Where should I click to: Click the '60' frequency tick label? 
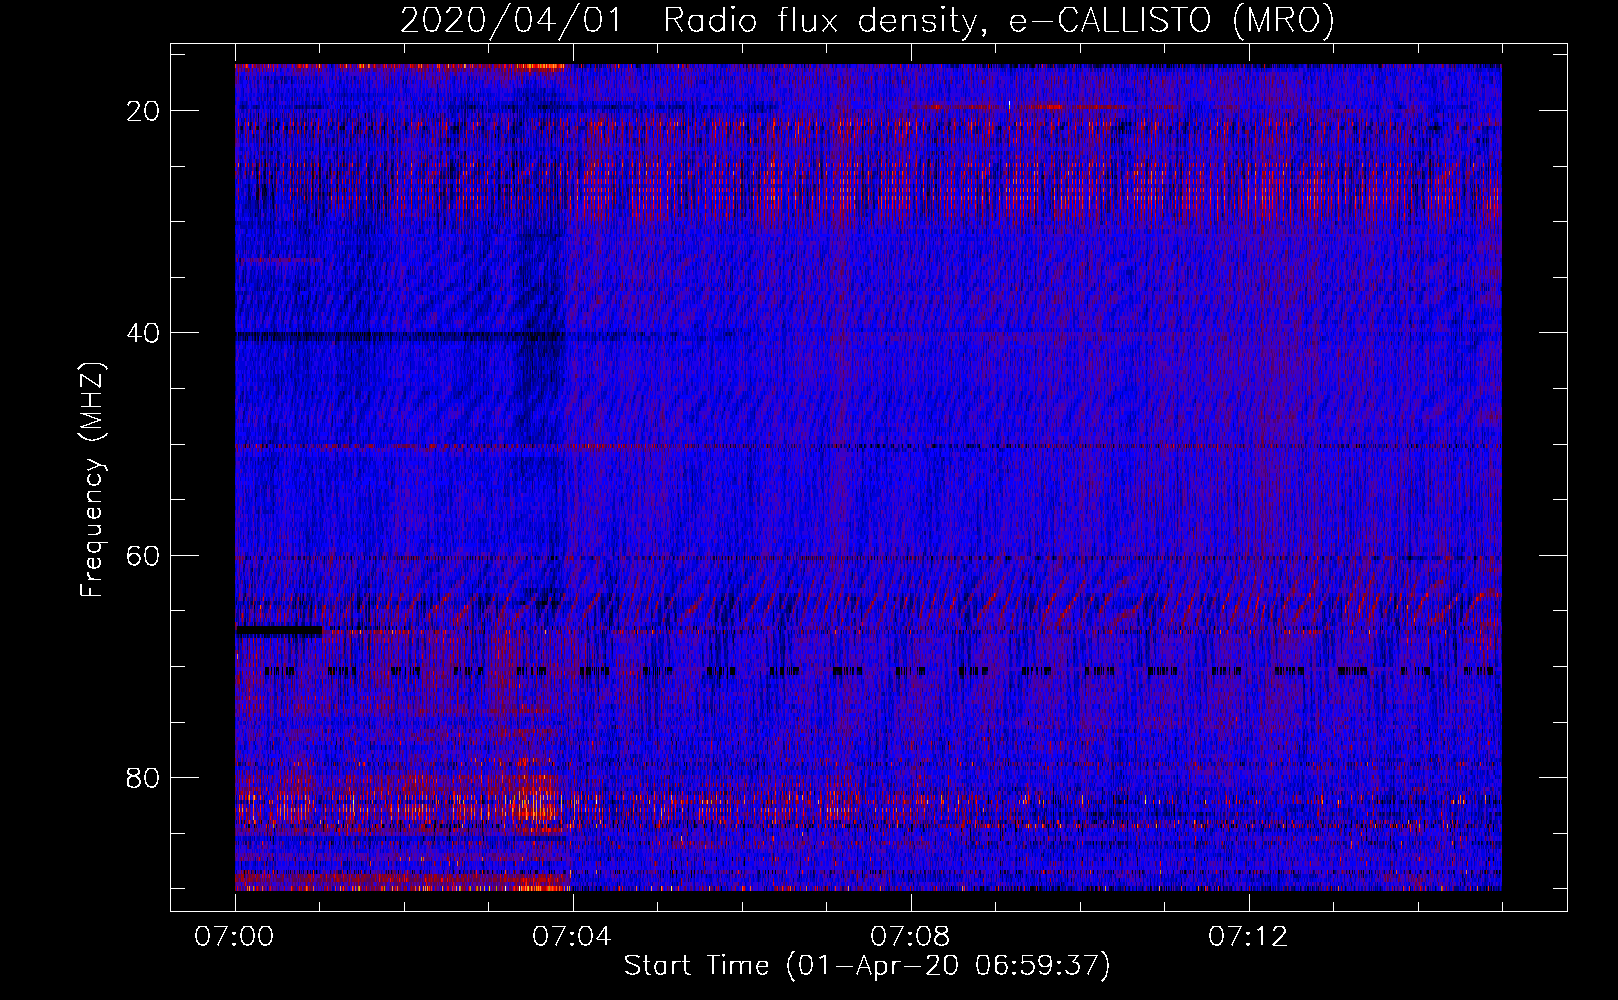pos(144,555)
